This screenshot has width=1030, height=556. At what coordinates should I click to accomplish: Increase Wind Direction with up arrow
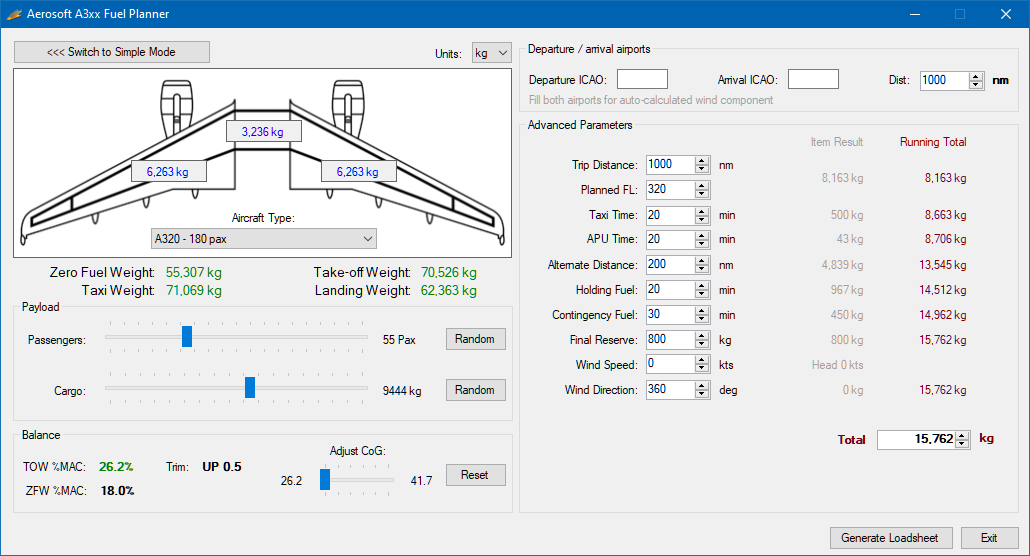click(x=702, y=386)
